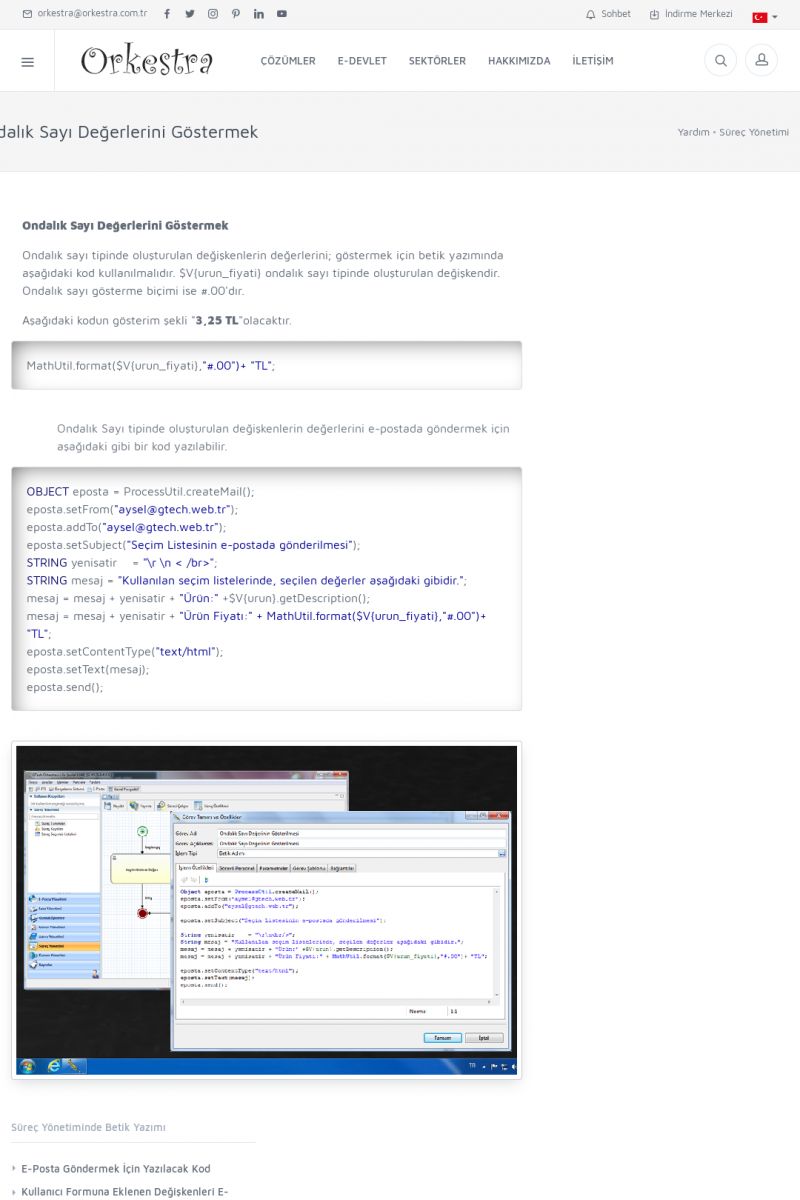This screenshot has width=800, height=1200.
Task: Open the Twitter social icon
Action: click(190, 14)
